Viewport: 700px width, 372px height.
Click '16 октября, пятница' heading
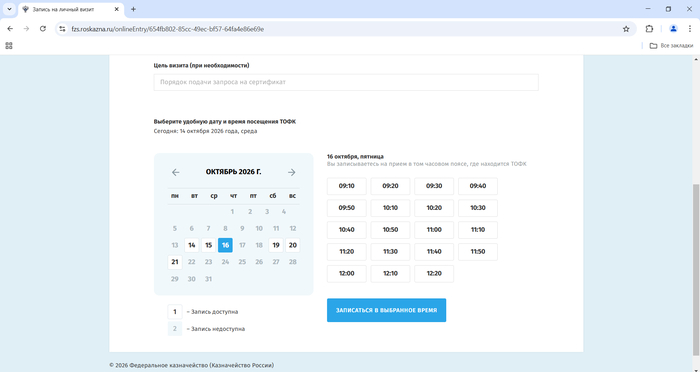(x=355, y=157)
